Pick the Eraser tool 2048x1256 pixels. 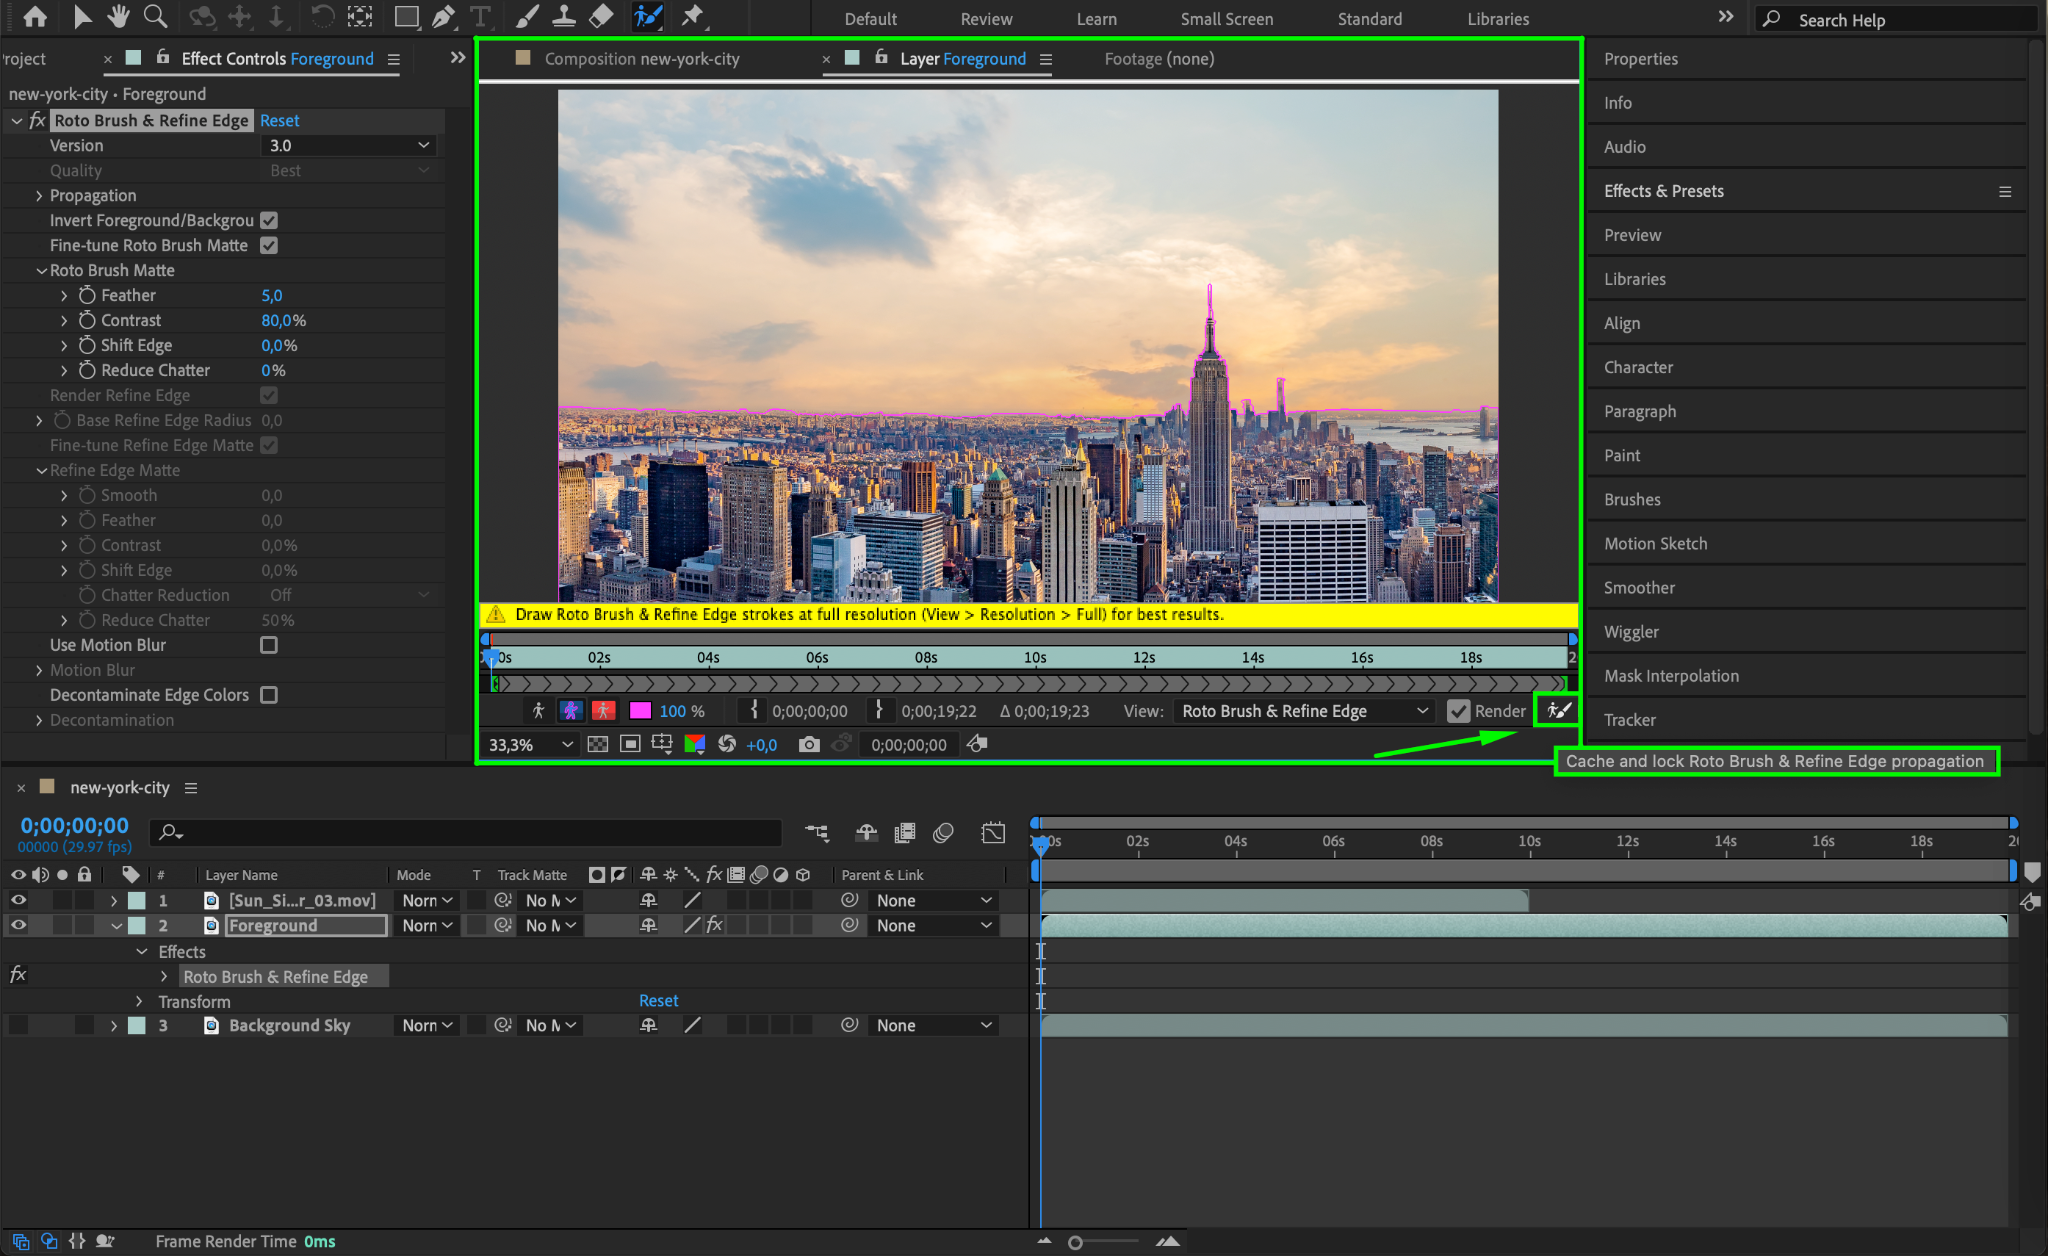[x=600, y=16]
